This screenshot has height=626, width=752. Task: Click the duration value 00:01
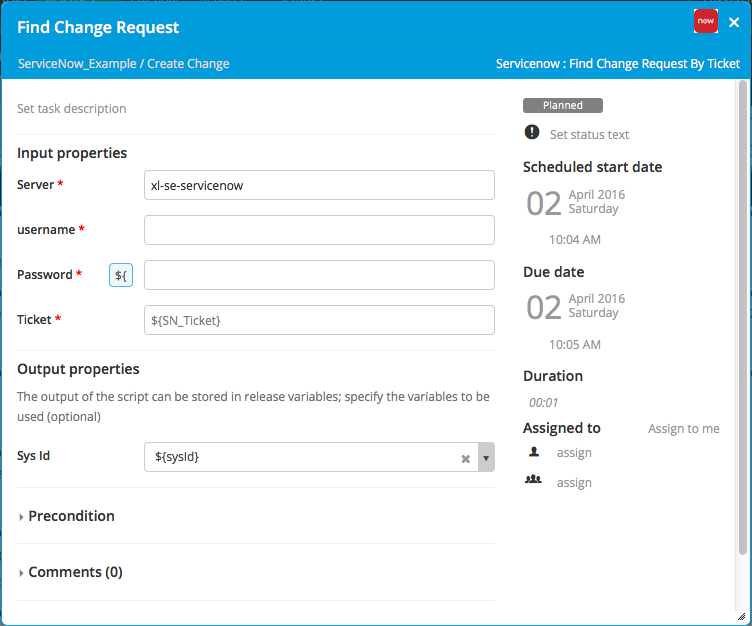[x=543, y=402]
